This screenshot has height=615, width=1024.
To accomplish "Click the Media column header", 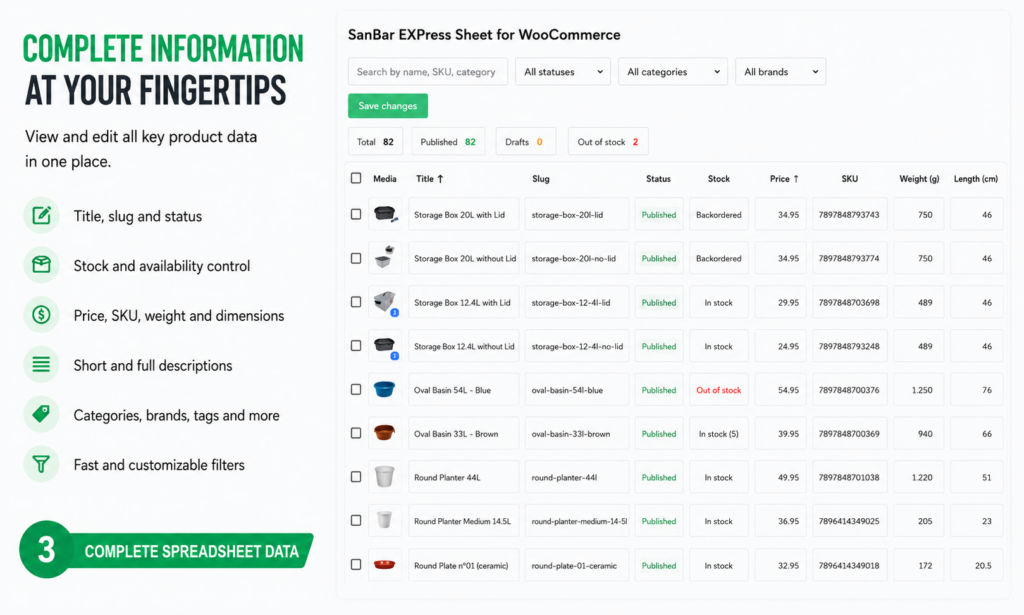I will pos(385,178).
